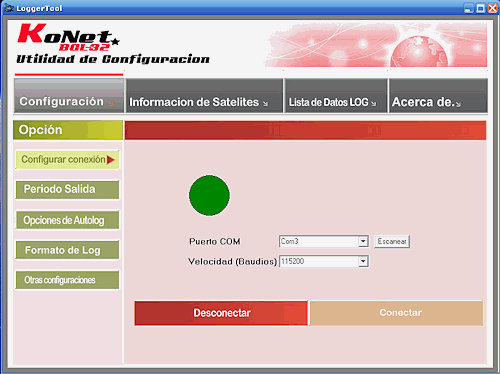Click the Utilidad de Configuracion title

113,59
